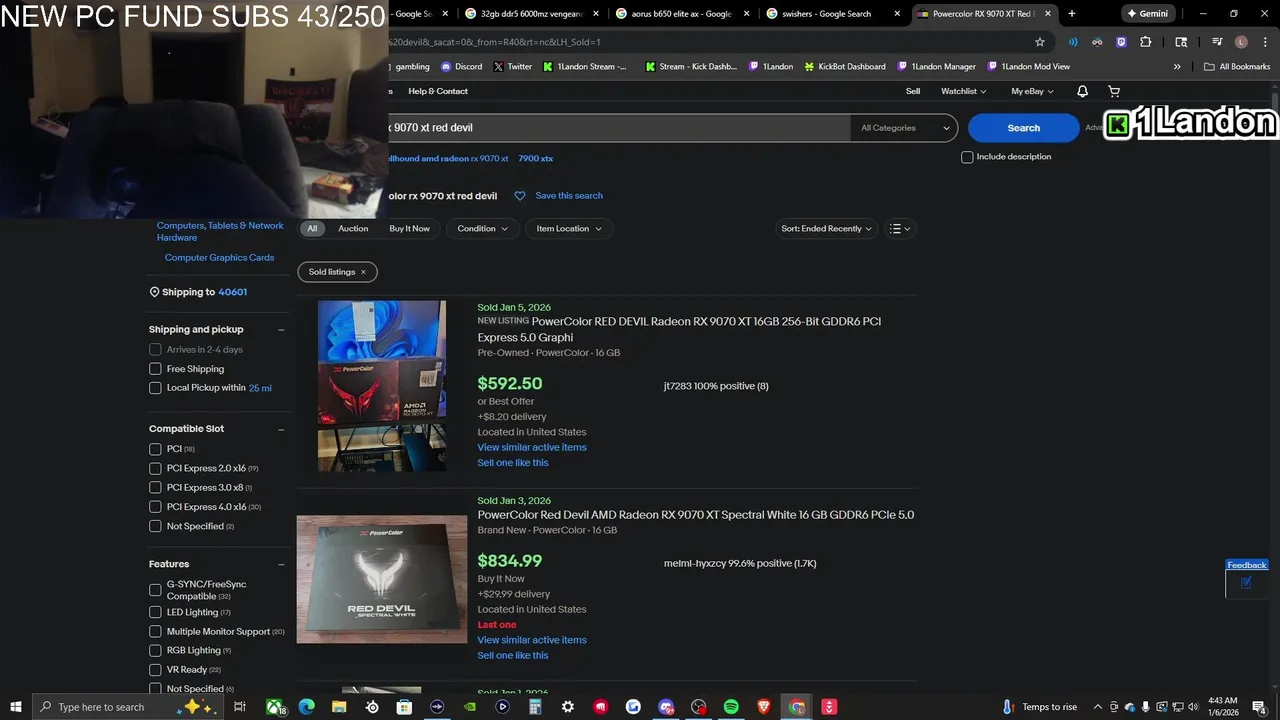Bookmark this page with the star icon
1280x720 pixels.
coord(1040,42)
